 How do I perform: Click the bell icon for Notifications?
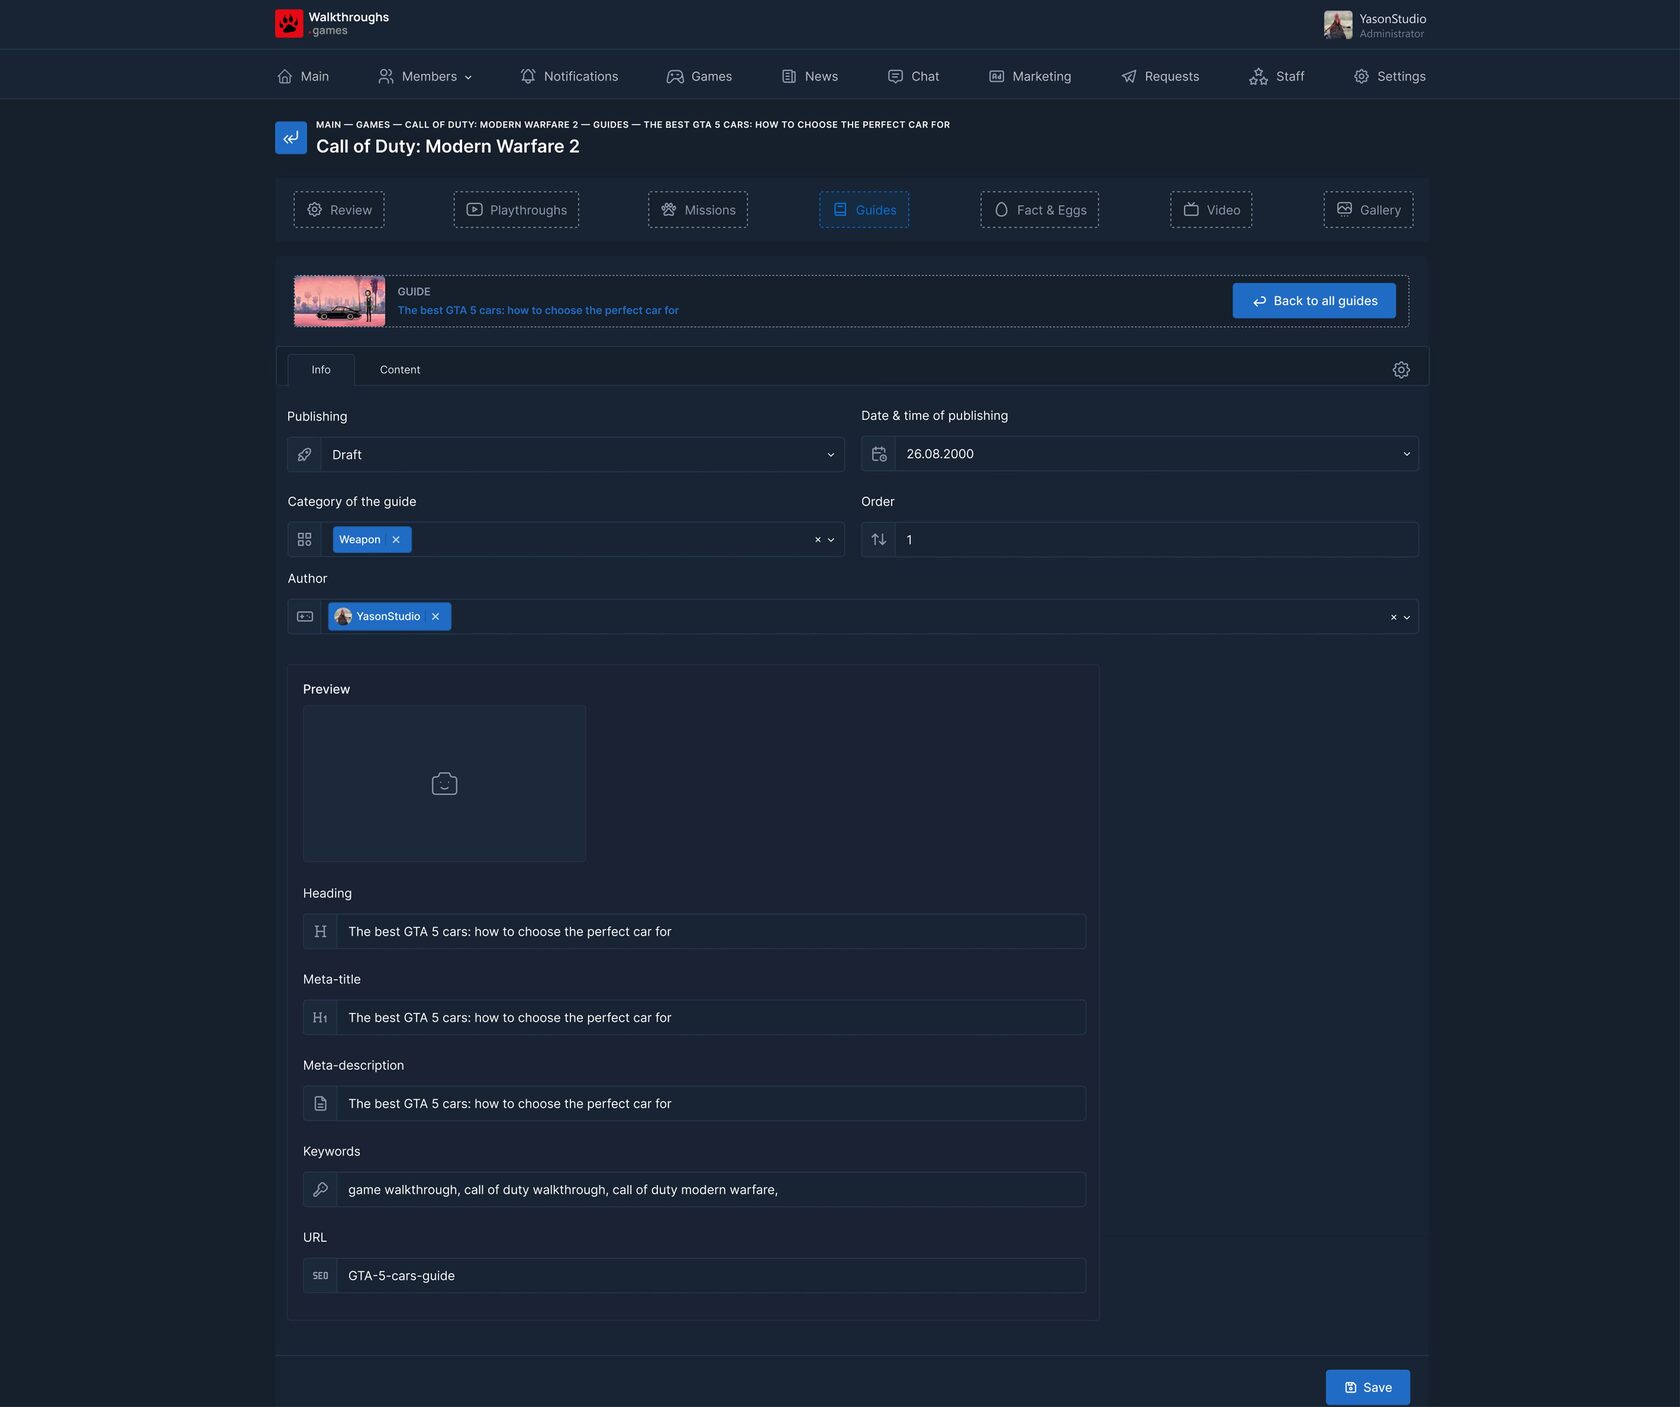pos(528,76)
